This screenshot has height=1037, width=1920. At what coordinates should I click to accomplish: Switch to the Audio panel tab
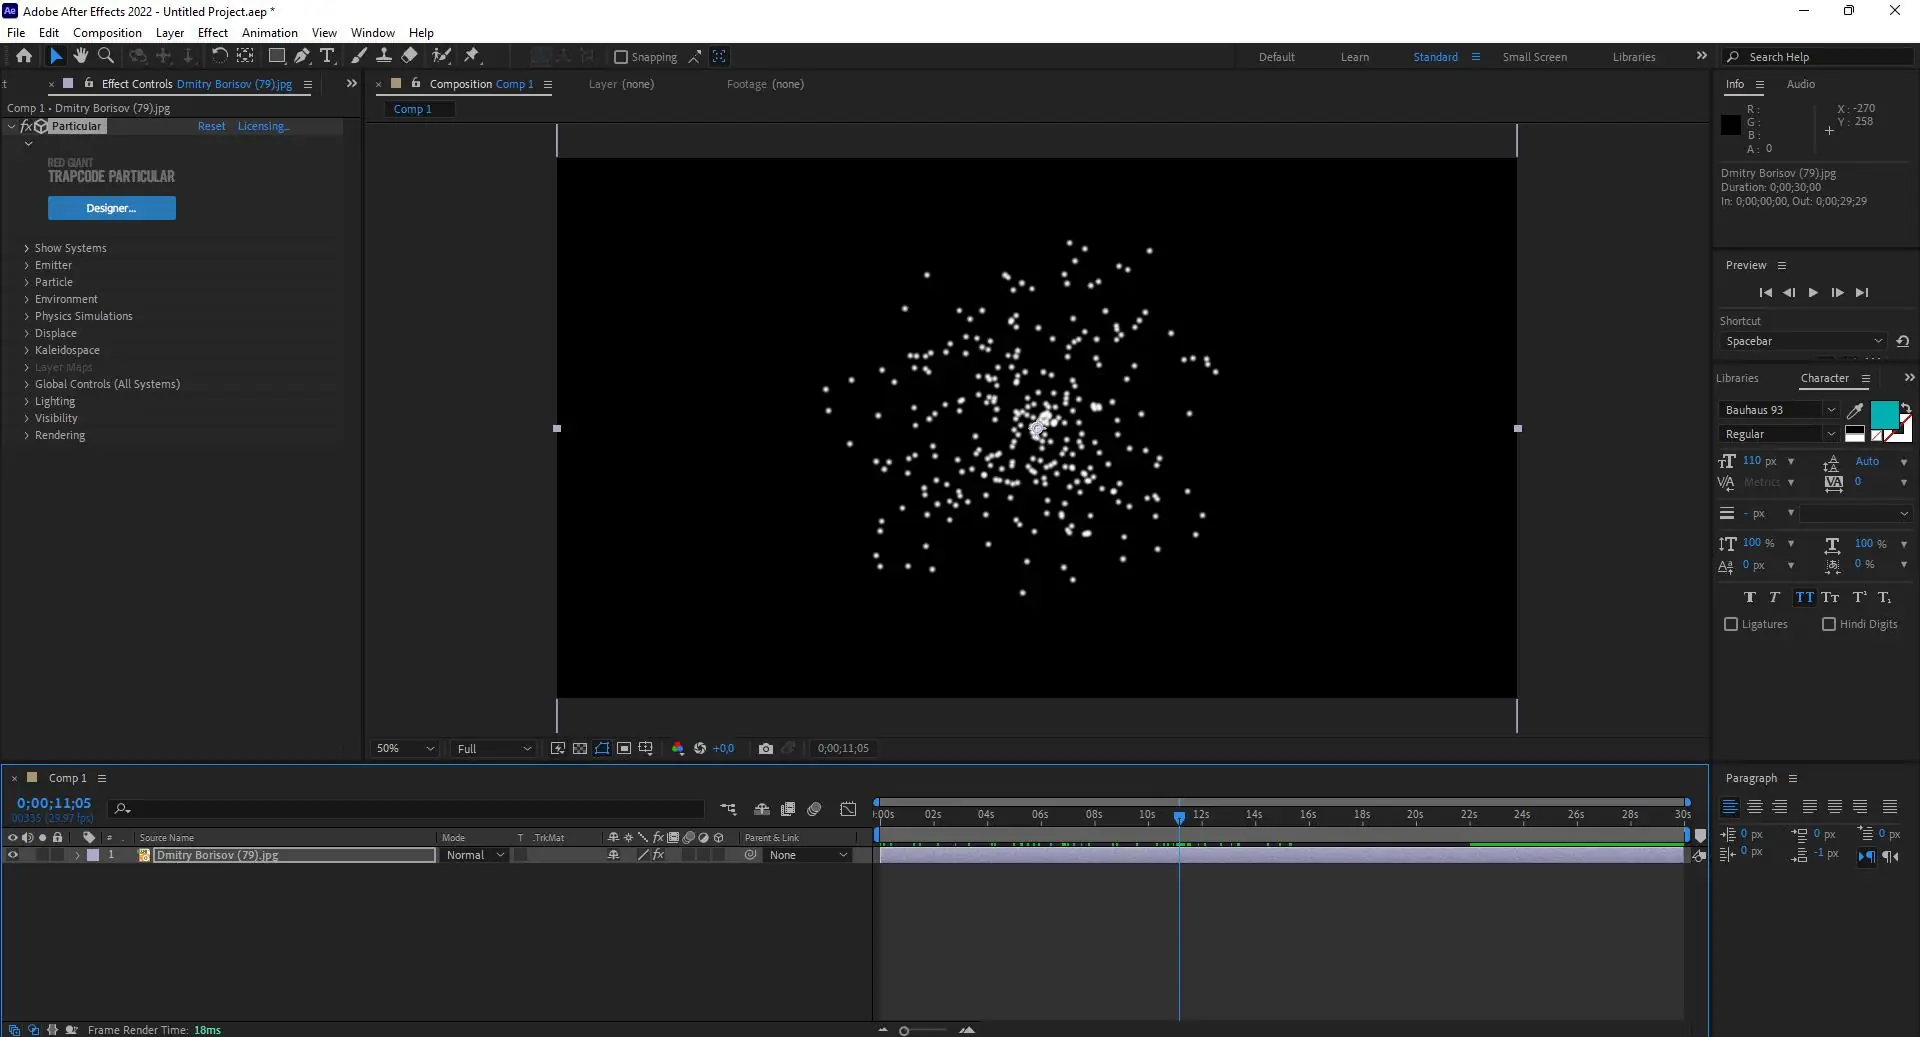1801,84
